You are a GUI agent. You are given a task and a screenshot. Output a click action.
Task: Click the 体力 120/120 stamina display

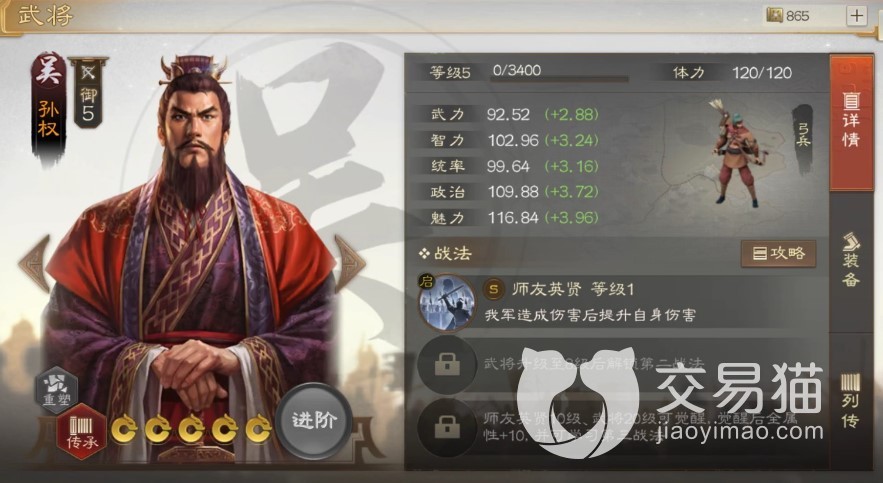coord(732,73)
